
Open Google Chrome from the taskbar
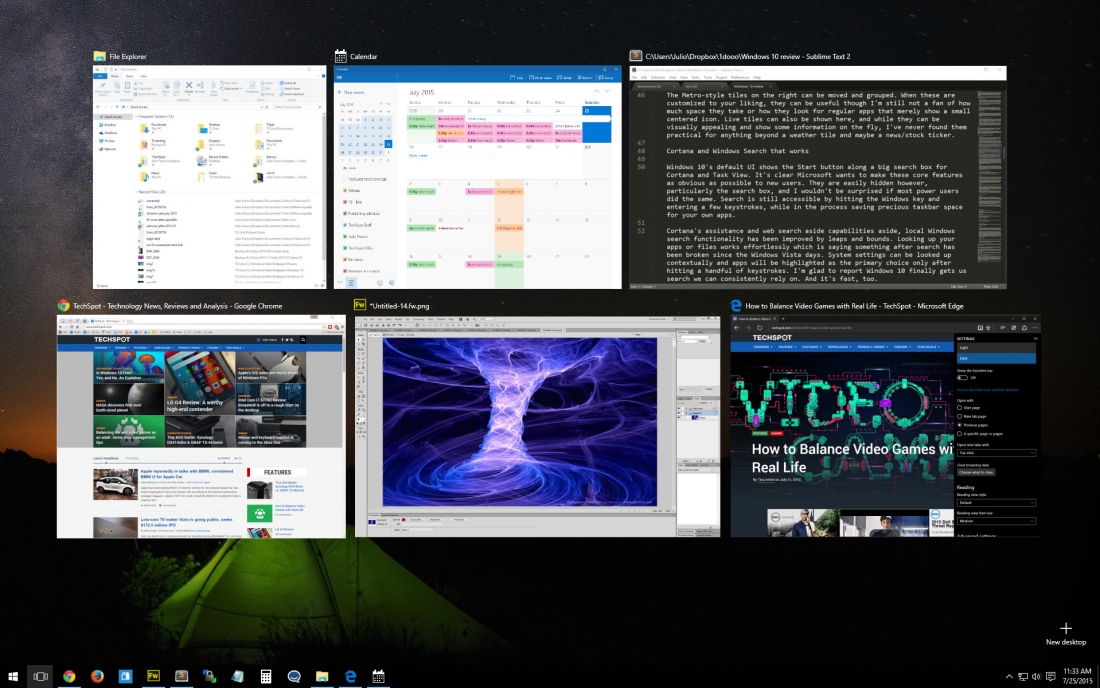pyautogui.click(x=69, y=676)
